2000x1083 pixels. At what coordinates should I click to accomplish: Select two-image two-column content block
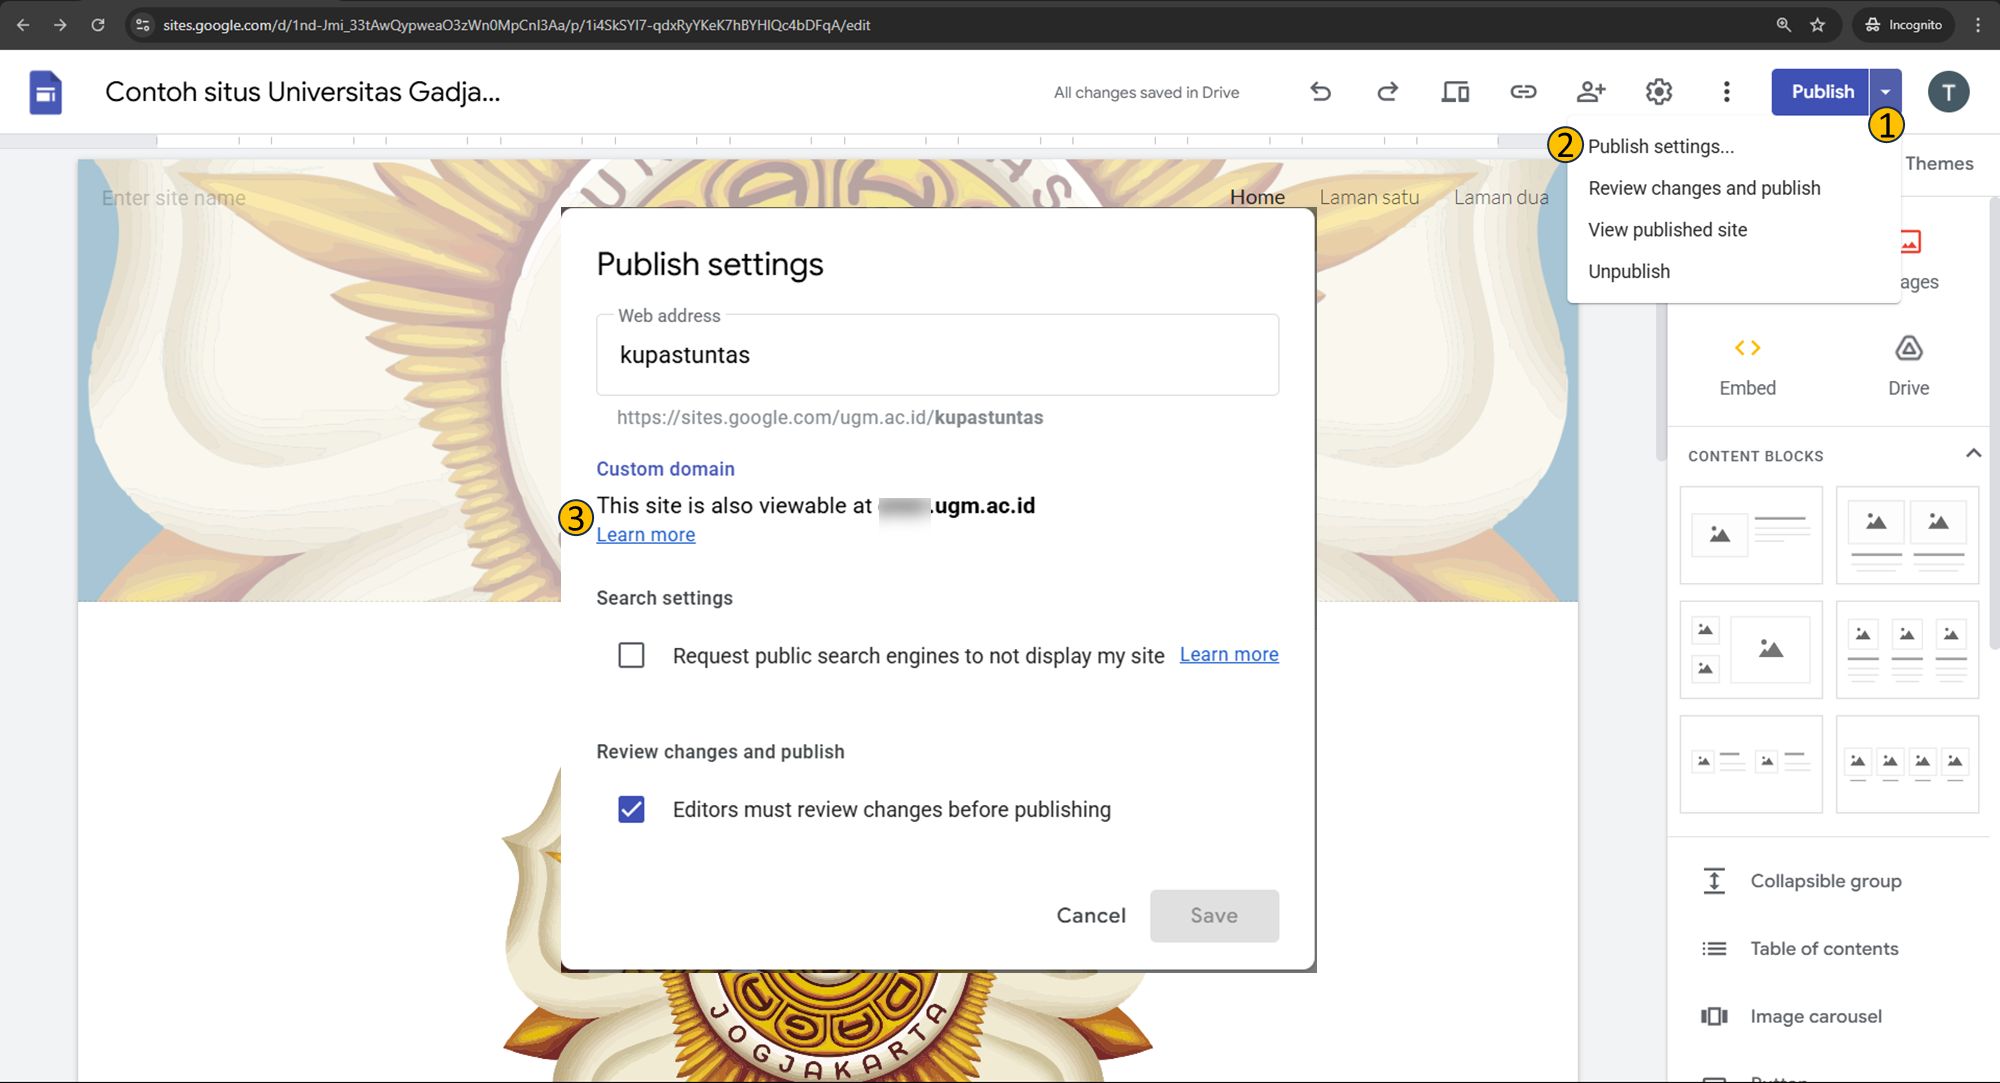(x=1907, y=535)
